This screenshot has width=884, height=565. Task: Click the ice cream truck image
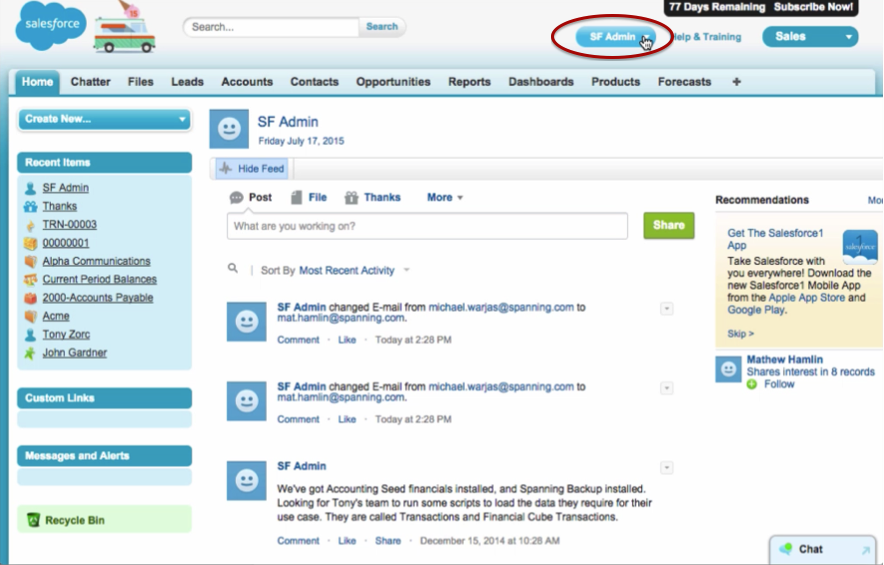coord(125,28)
